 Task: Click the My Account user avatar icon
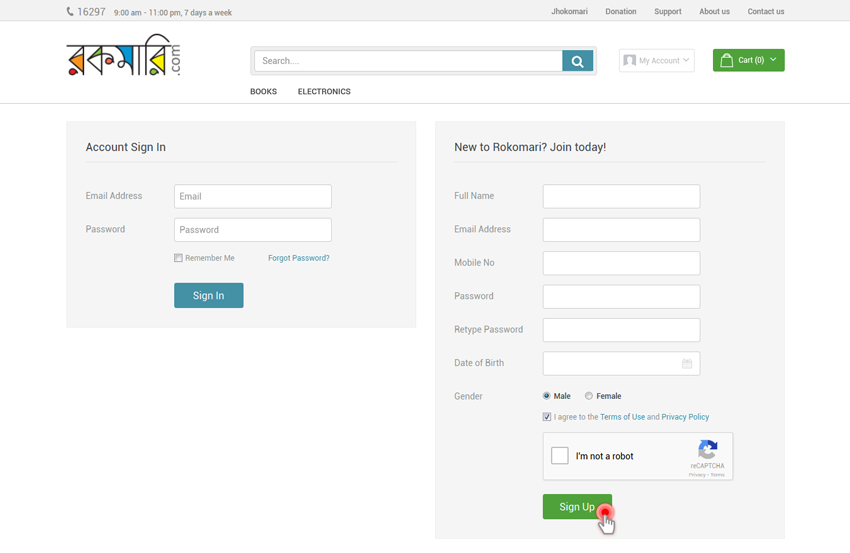[x=629, y=61]
